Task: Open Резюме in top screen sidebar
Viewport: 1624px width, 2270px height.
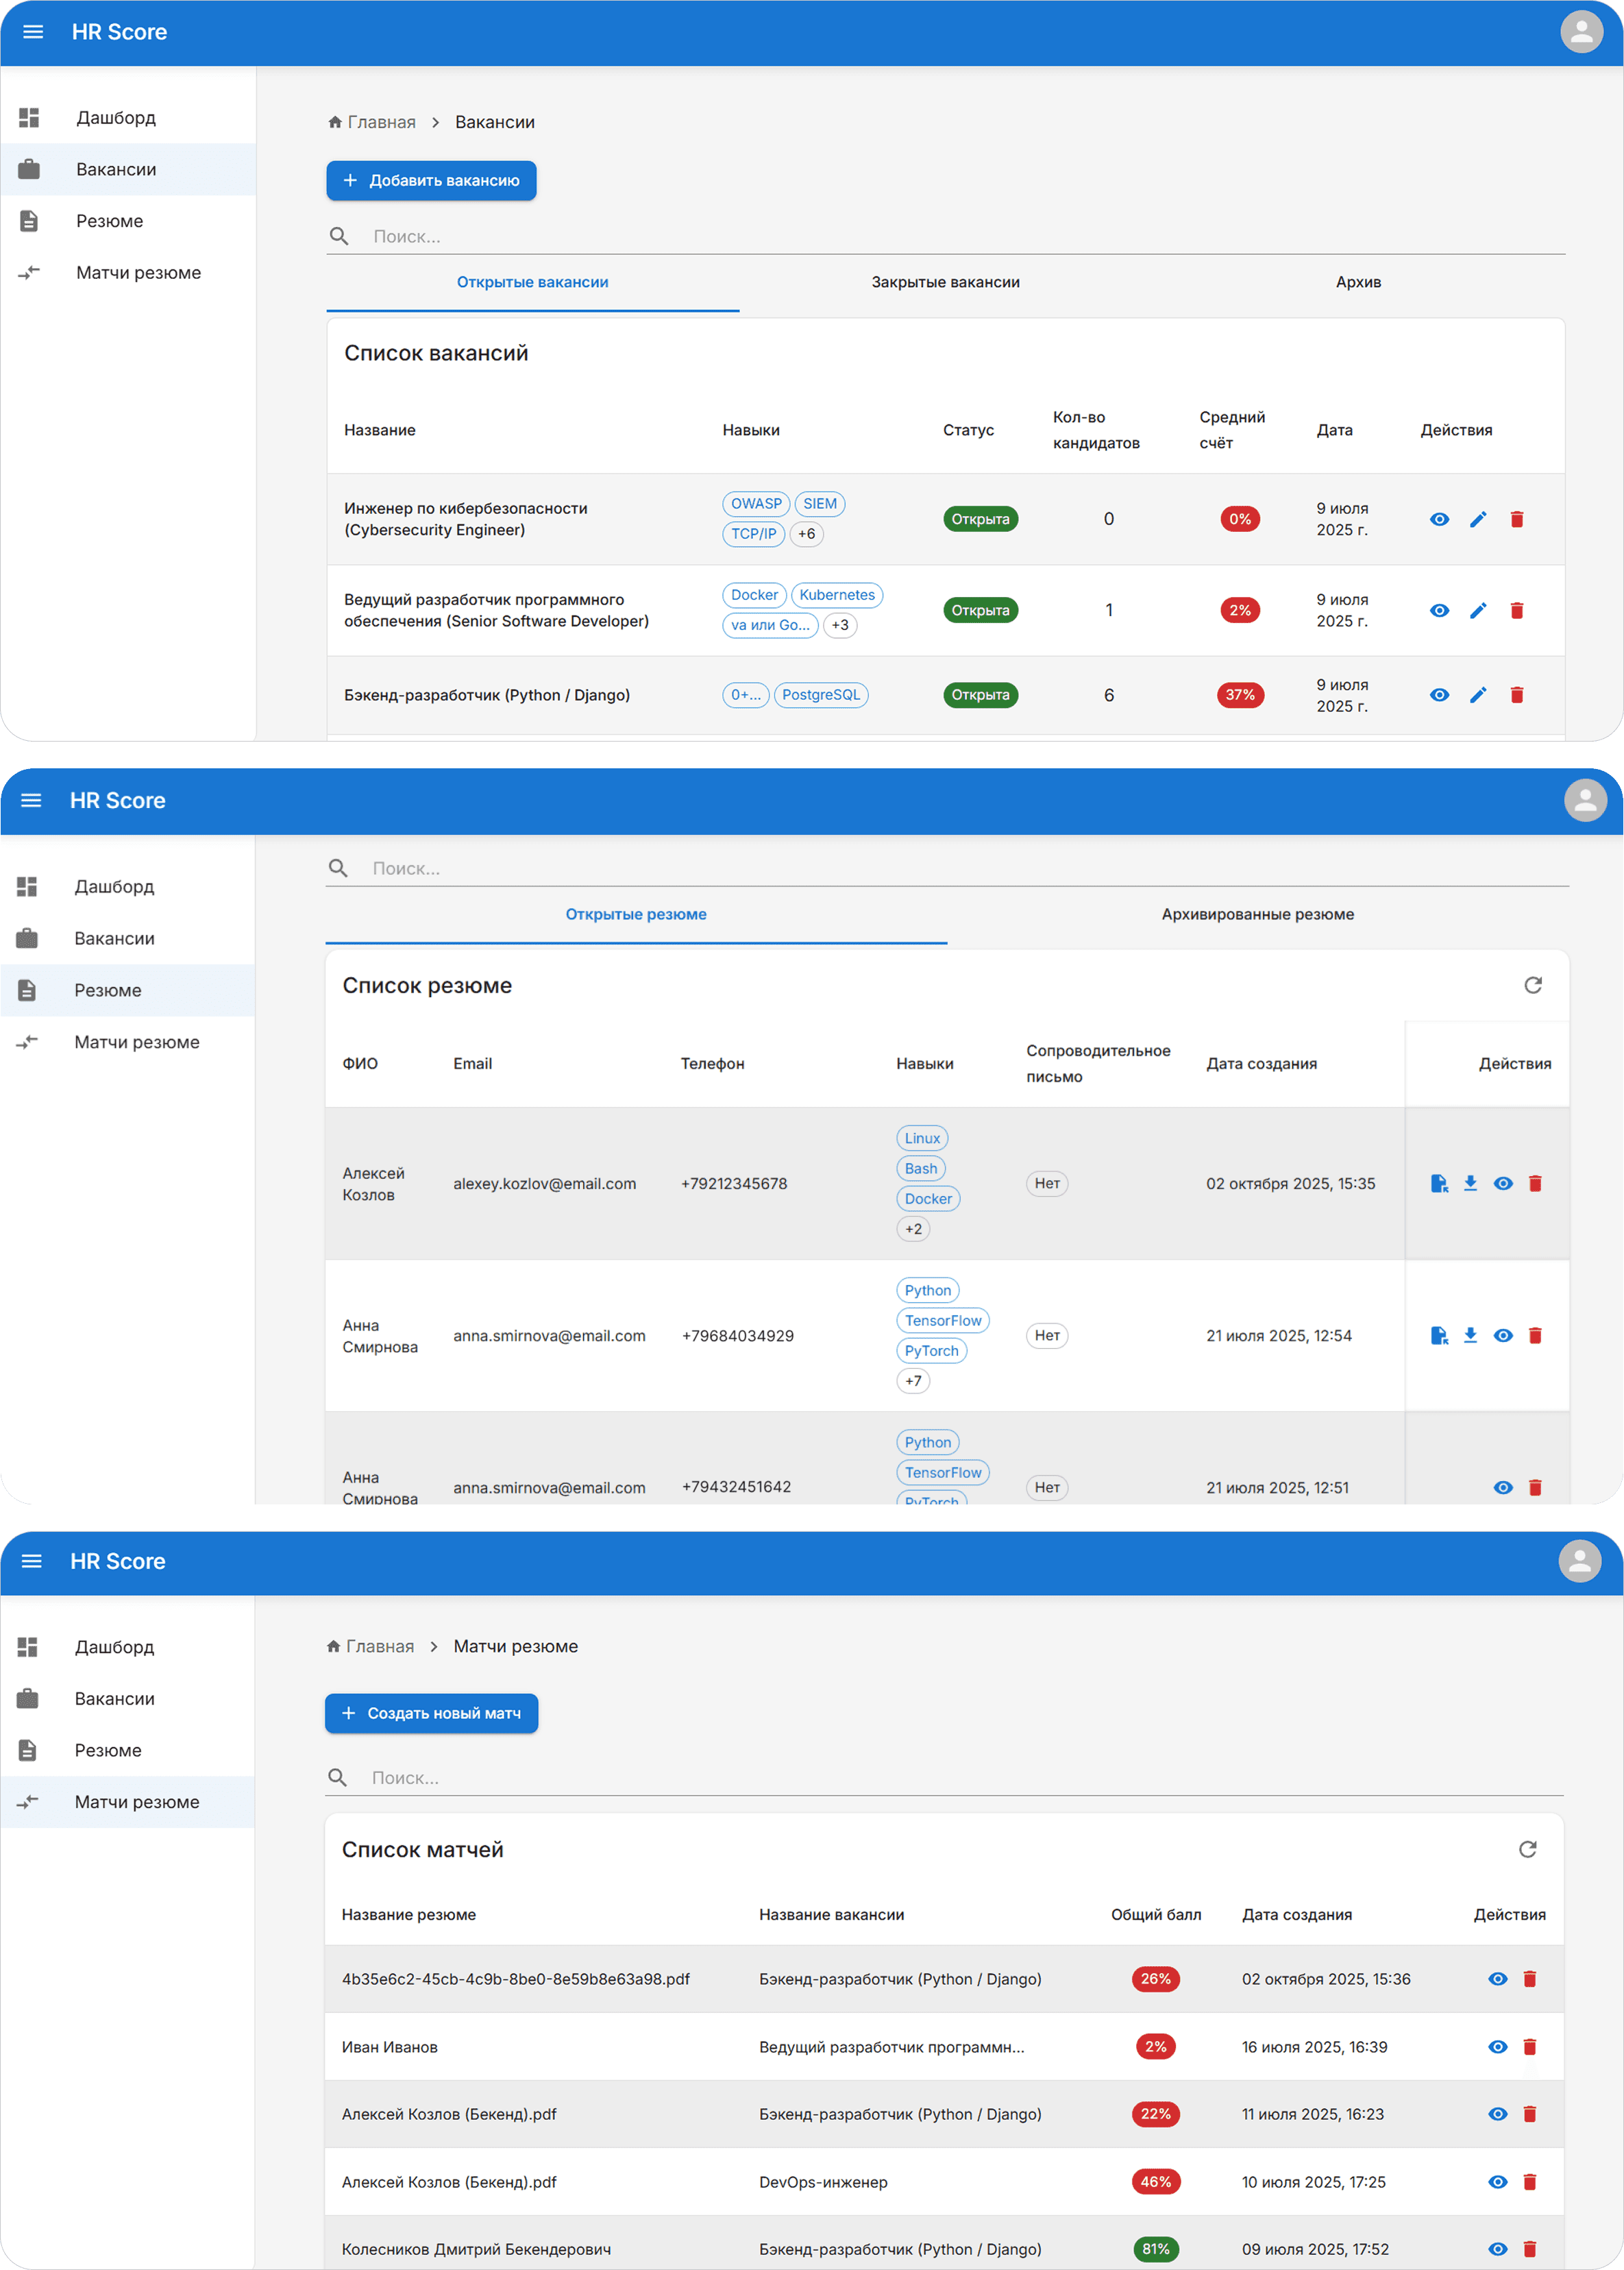Action: pyautogui.click(x=128, y=221)
